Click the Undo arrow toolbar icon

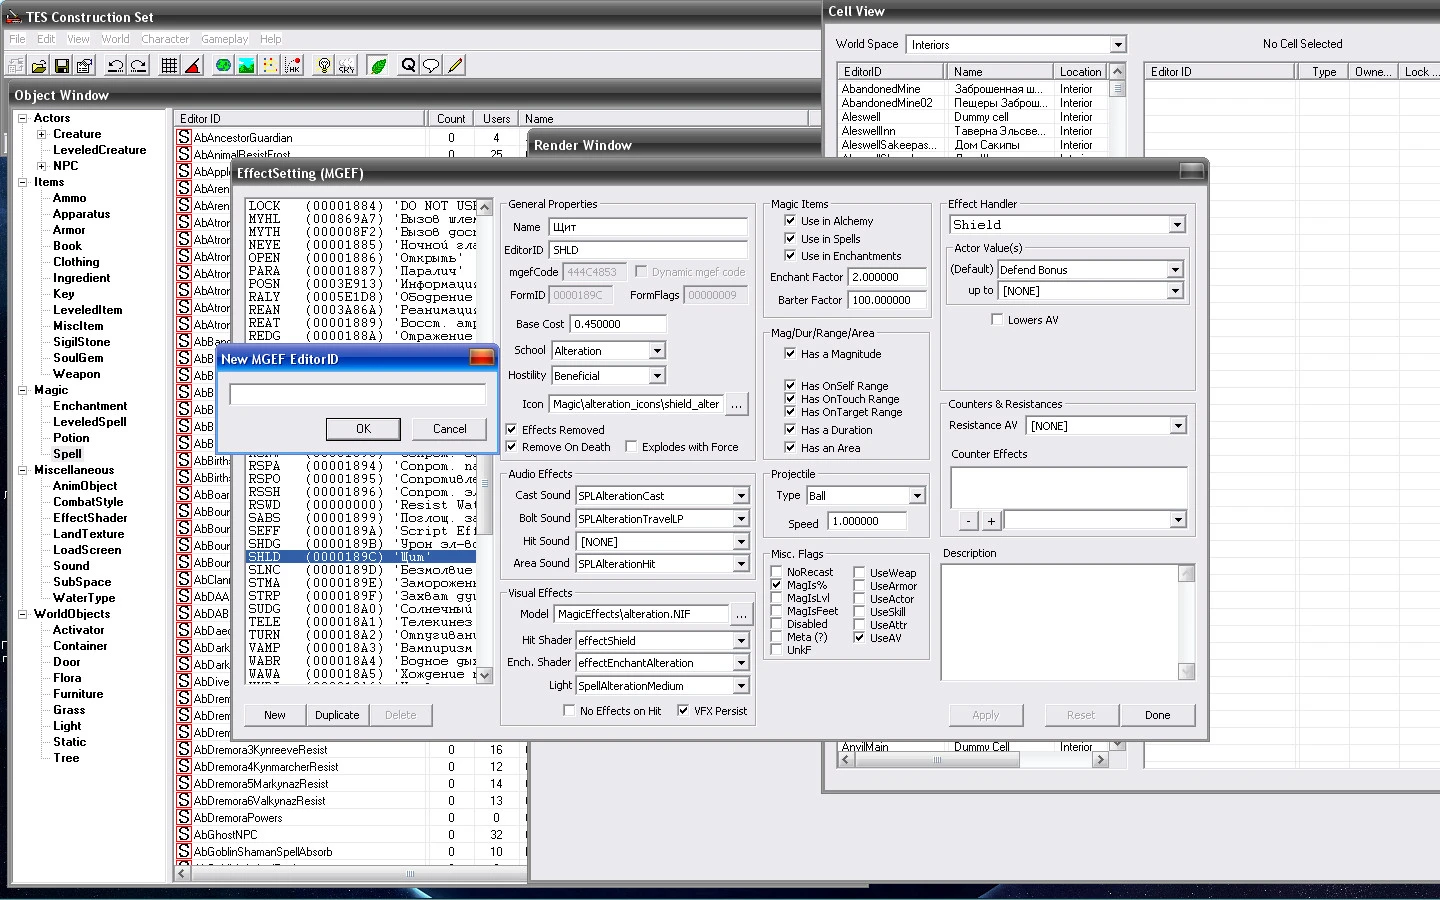pyautogui.click(x=115, y=66)
